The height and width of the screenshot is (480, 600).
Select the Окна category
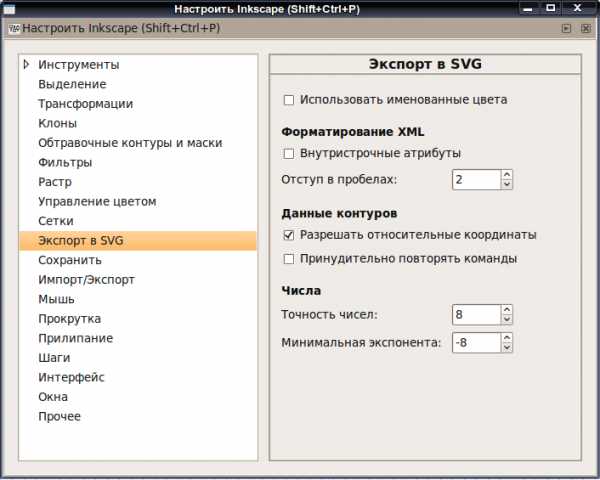[x=53, y=397]
